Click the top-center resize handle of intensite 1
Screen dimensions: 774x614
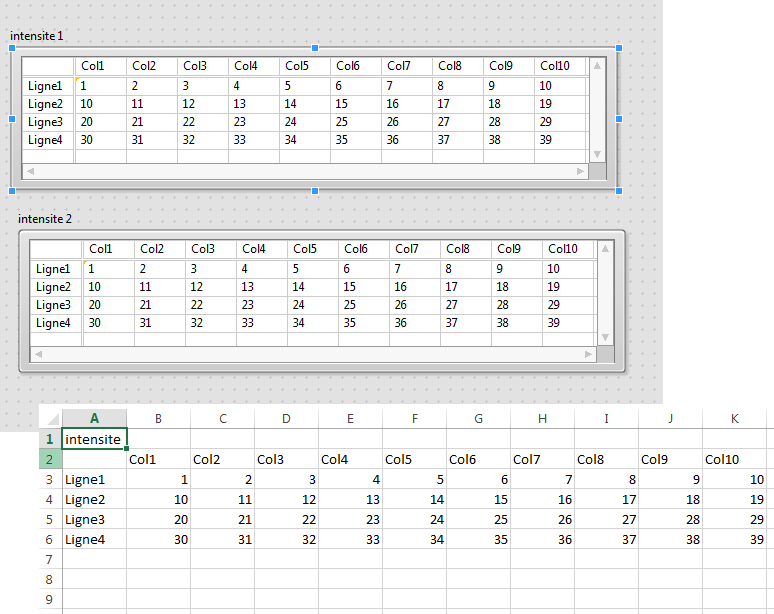click(315, 48)
